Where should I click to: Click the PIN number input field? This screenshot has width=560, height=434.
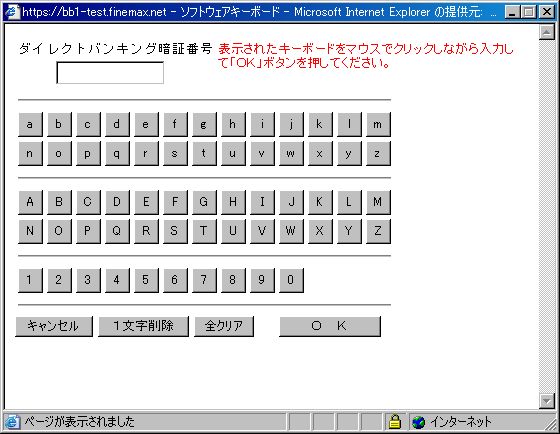110,73
